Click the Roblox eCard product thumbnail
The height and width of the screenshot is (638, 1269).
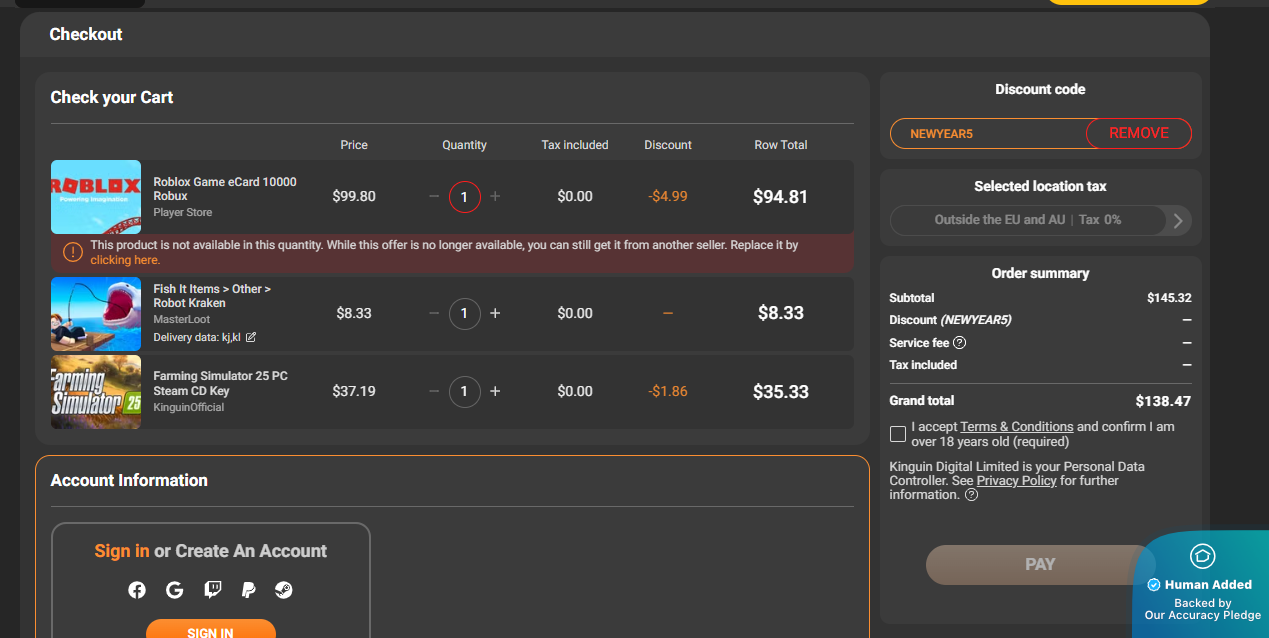pyautogui.click(x=96, y=197)
